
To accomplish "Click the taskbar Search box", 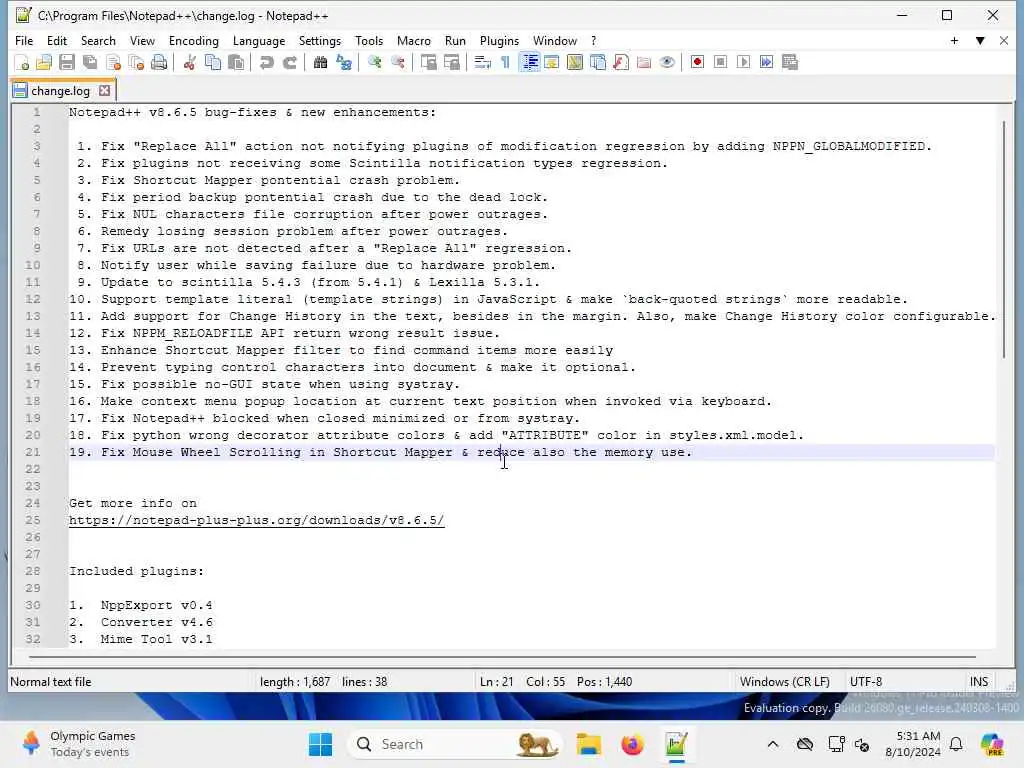I will pos(455,744).
